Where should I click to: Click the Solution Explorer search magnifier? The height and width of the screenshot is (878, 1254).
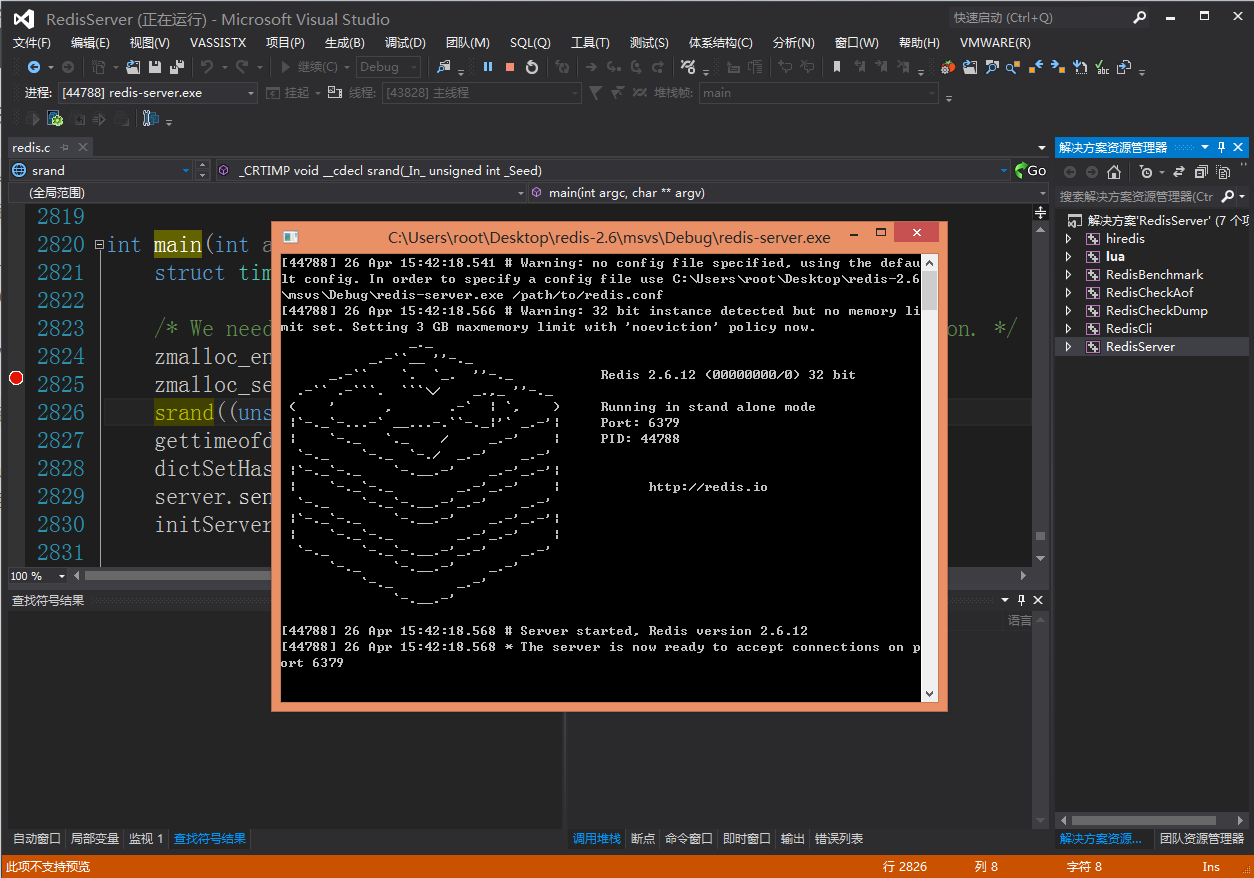point(1228,196)
